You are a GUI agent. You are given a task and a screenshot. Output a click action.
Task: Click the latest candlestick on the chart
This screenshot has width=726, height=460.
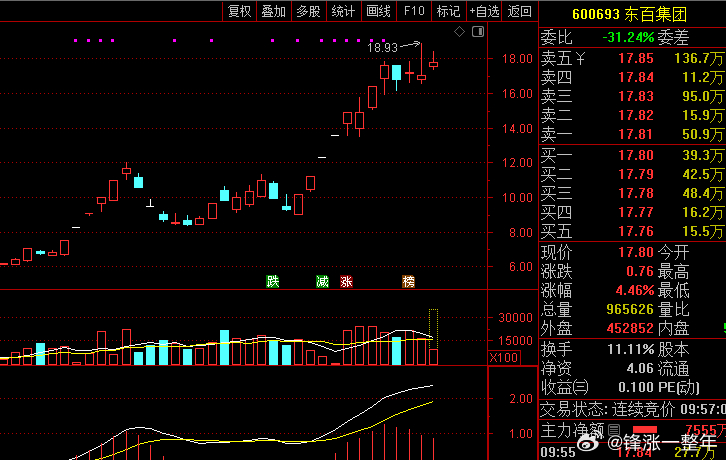tap(433, 64)
